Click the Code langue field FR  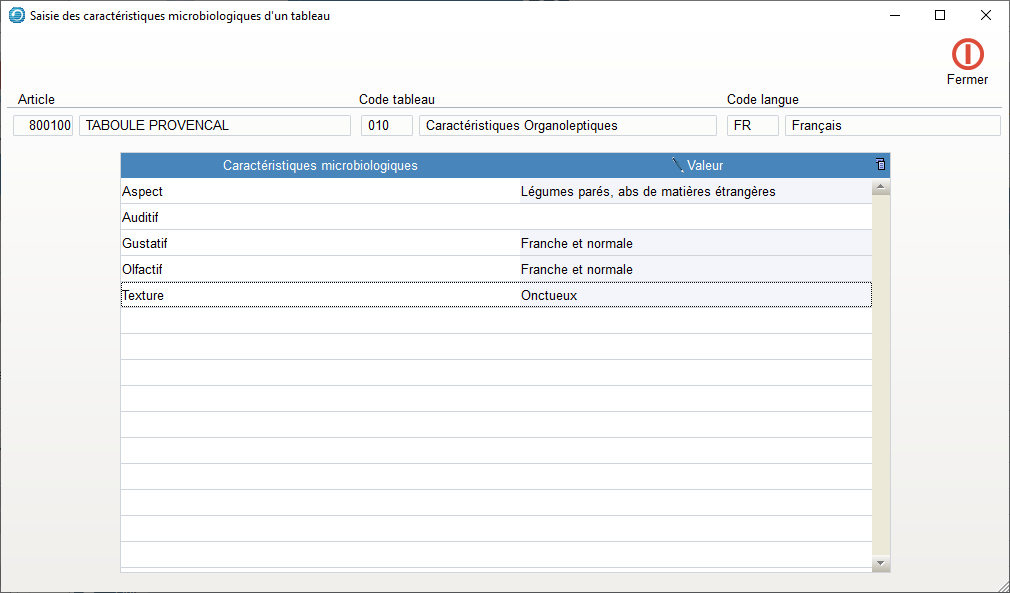[752, 125]
